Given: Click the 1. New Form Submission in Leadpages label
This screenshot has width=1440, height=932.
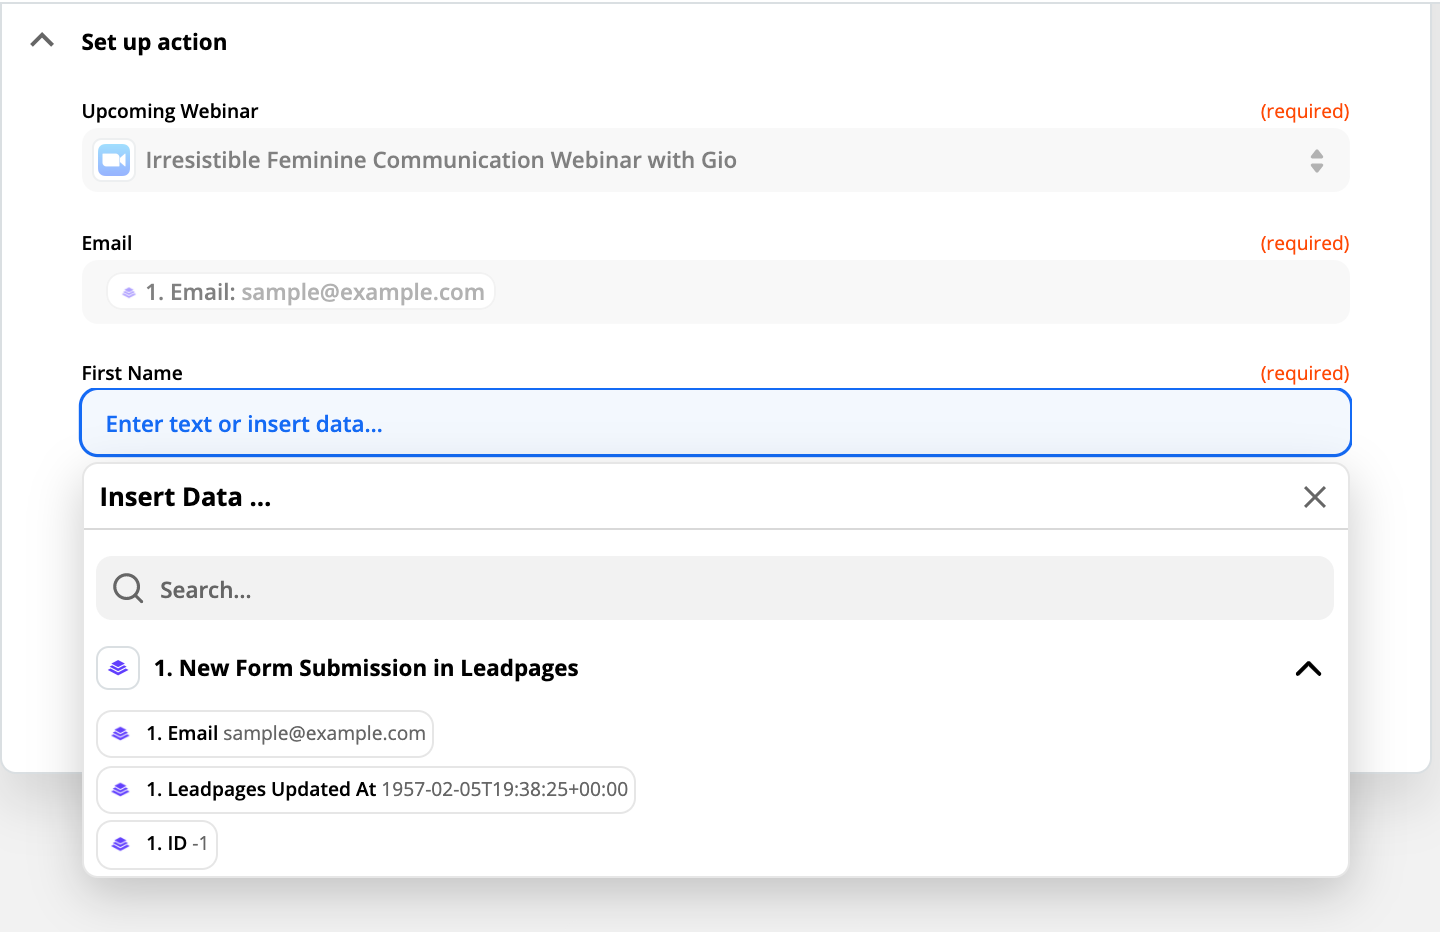Looking at the screenshot, I should [366, 668].
